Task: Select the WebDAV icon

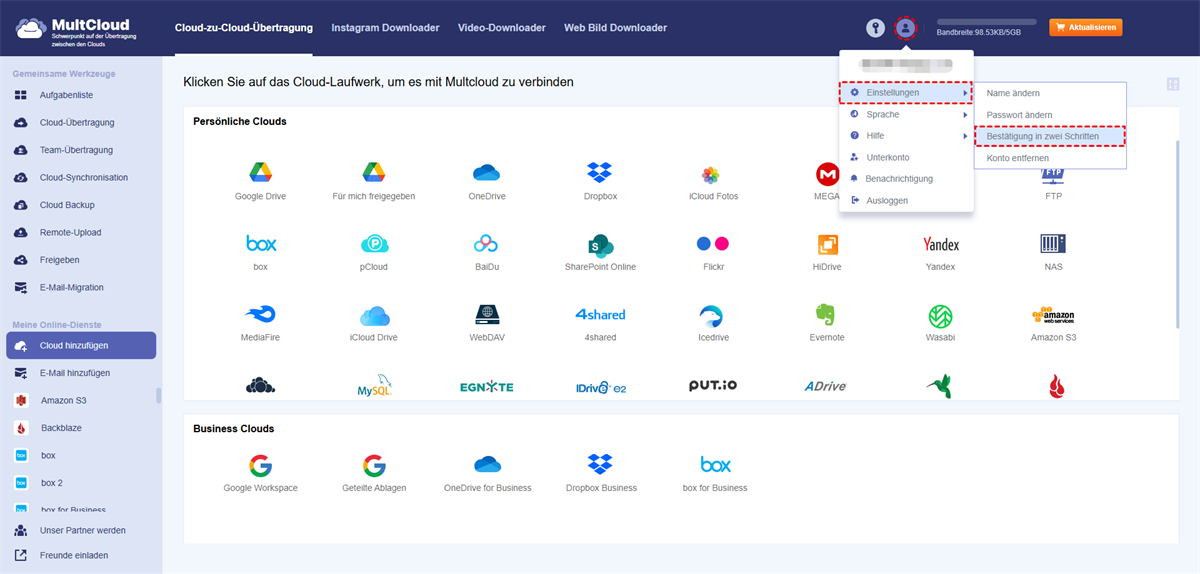Action: (487, 315)
